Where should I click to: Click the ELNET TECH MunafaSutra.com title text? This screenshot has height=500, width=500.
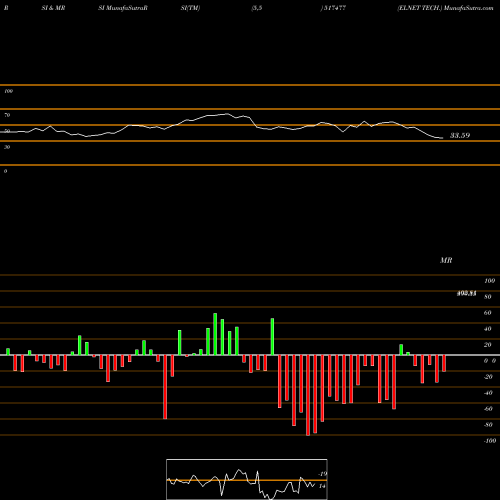click(x=445, y=8)
